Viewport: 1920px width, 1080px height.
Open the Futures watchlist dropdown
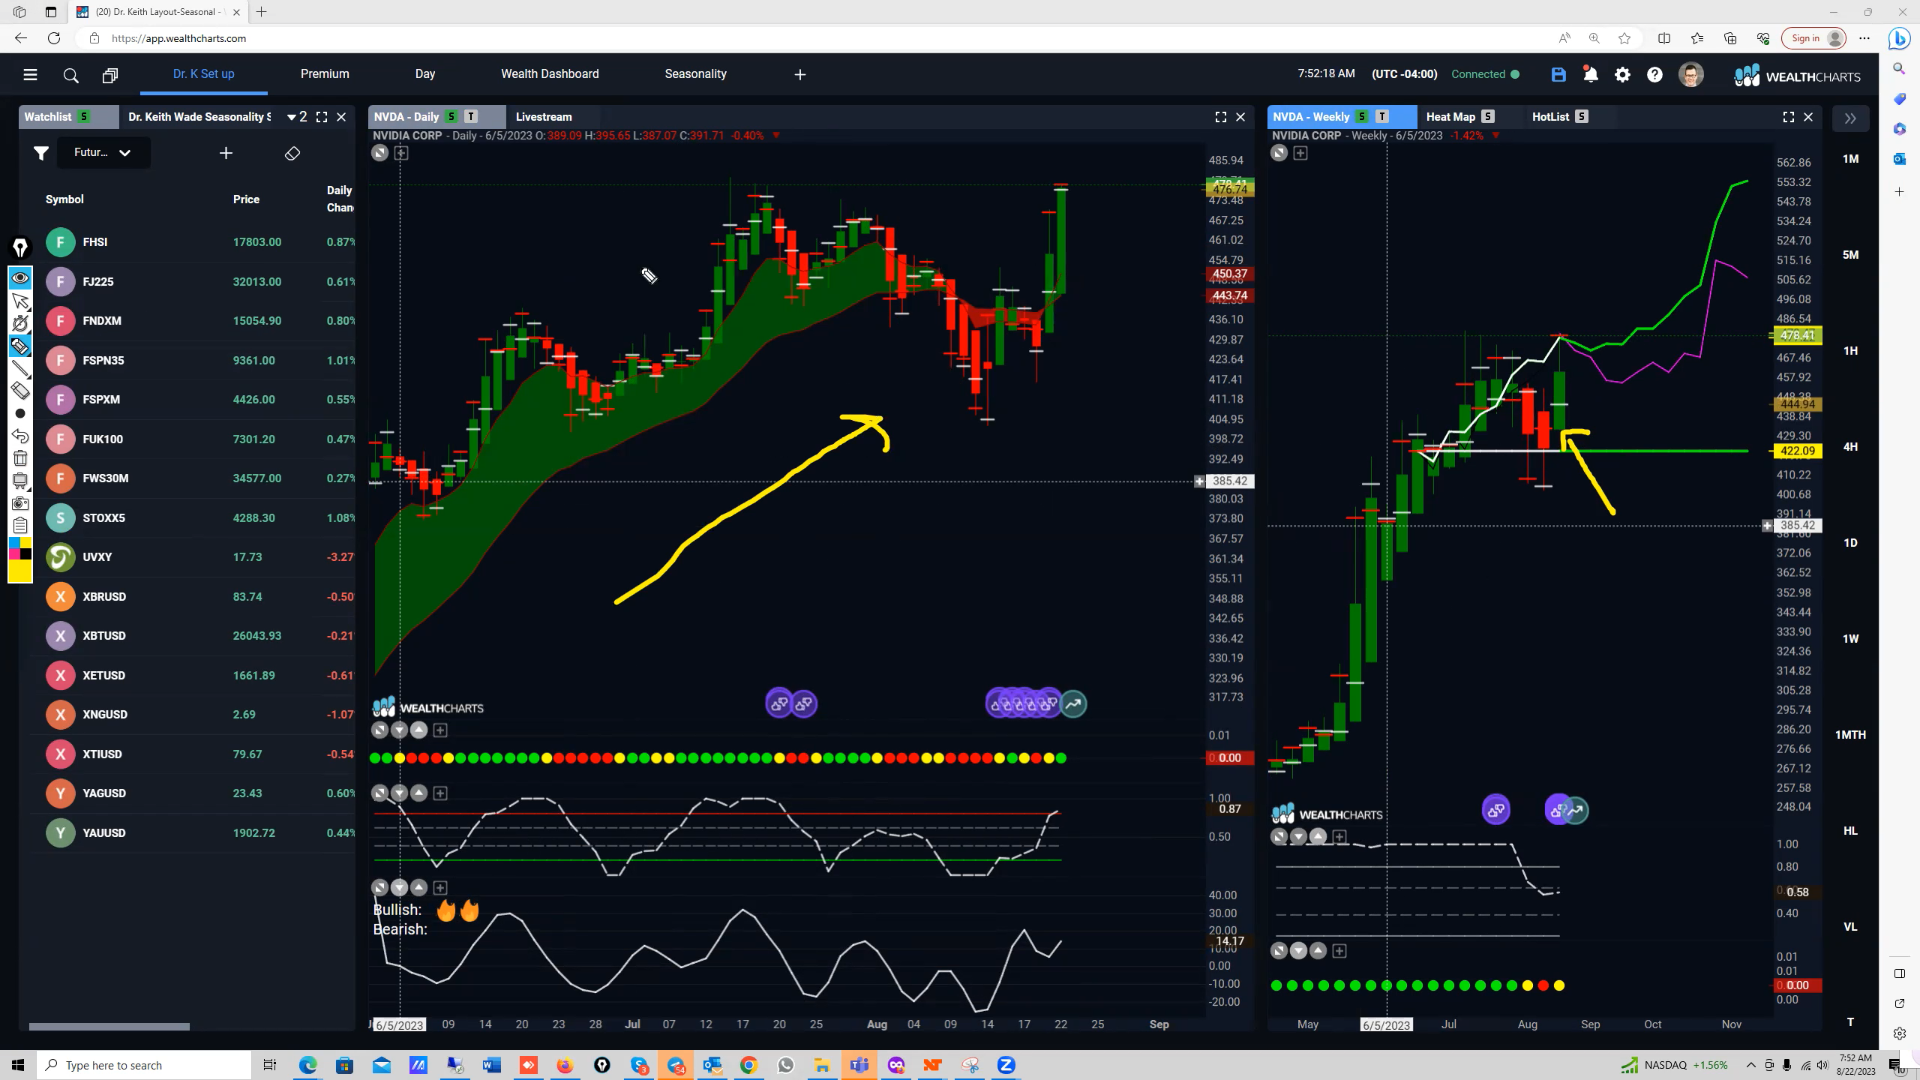pyautogui.click(x=103, y=153)
